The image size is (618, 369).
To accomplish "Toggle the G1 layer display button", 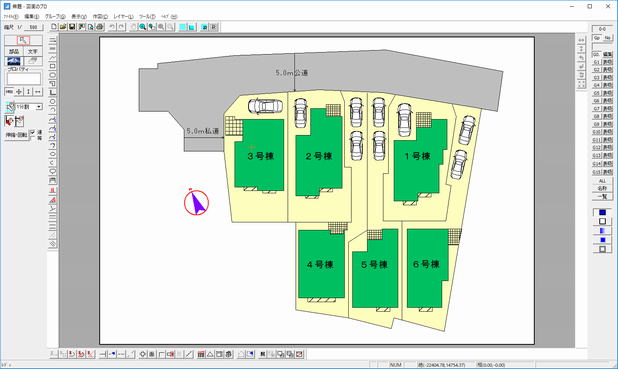I will tap(607, 62).
